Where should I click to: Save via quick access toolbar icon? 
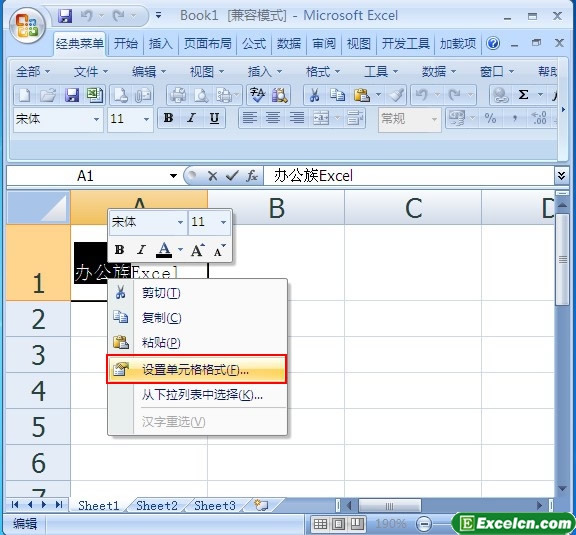[x=65, y=16]
